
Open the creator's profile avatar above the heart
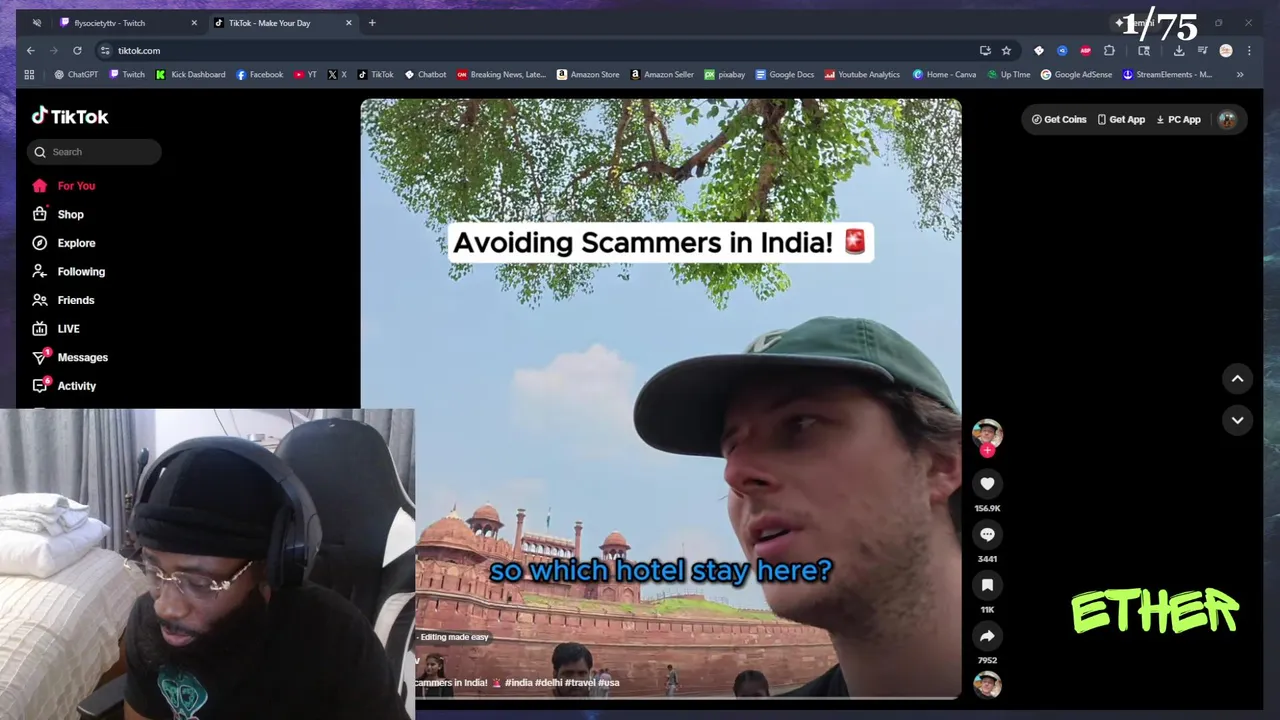(987, 433)
